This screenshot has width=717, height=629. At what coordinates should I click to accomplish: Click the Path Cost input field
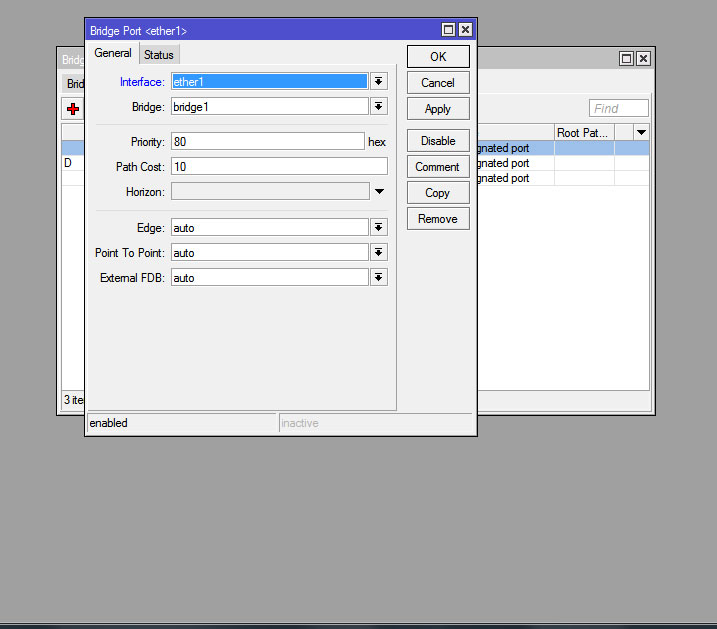click(279, 167)
